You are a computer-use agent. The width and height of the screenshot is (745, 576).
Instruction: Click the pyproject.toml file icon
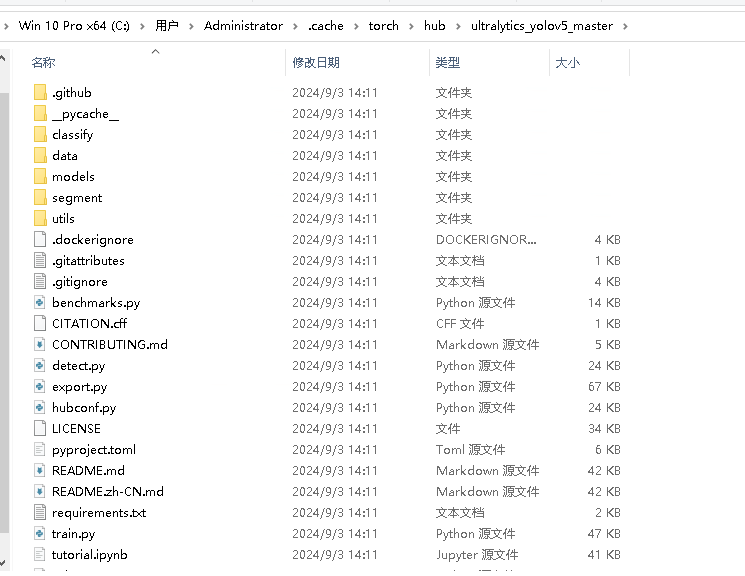tap(40, 449)
